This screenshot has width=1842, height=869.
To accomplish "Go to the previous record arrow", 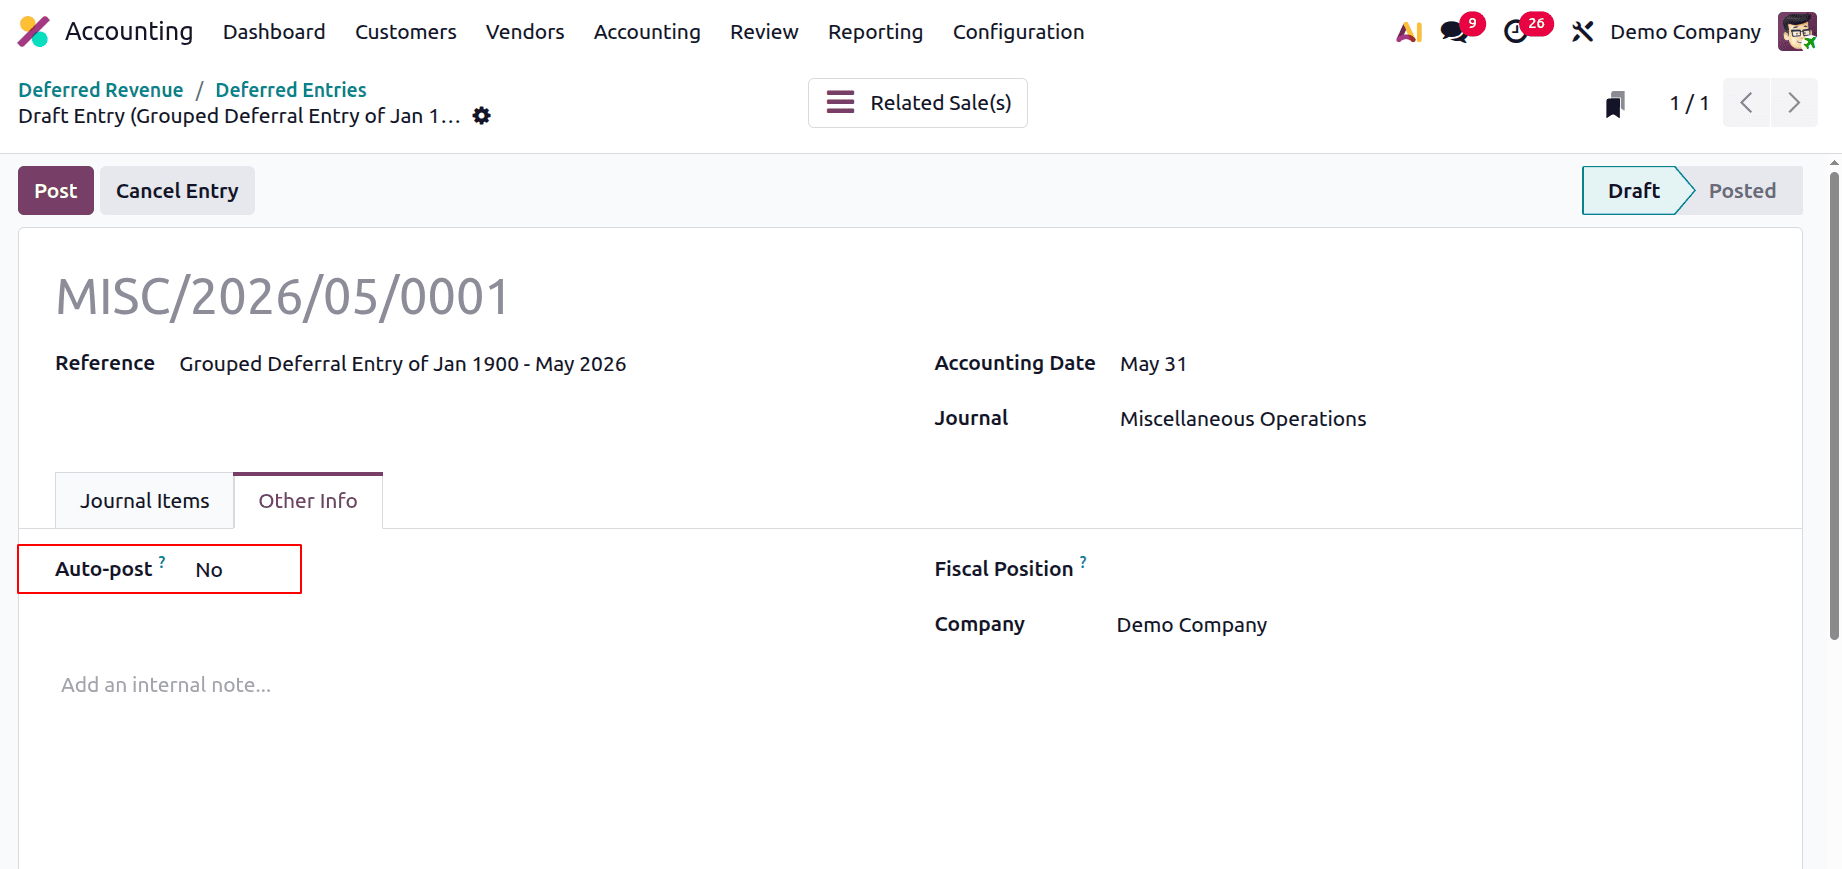I will [1746, 103].
